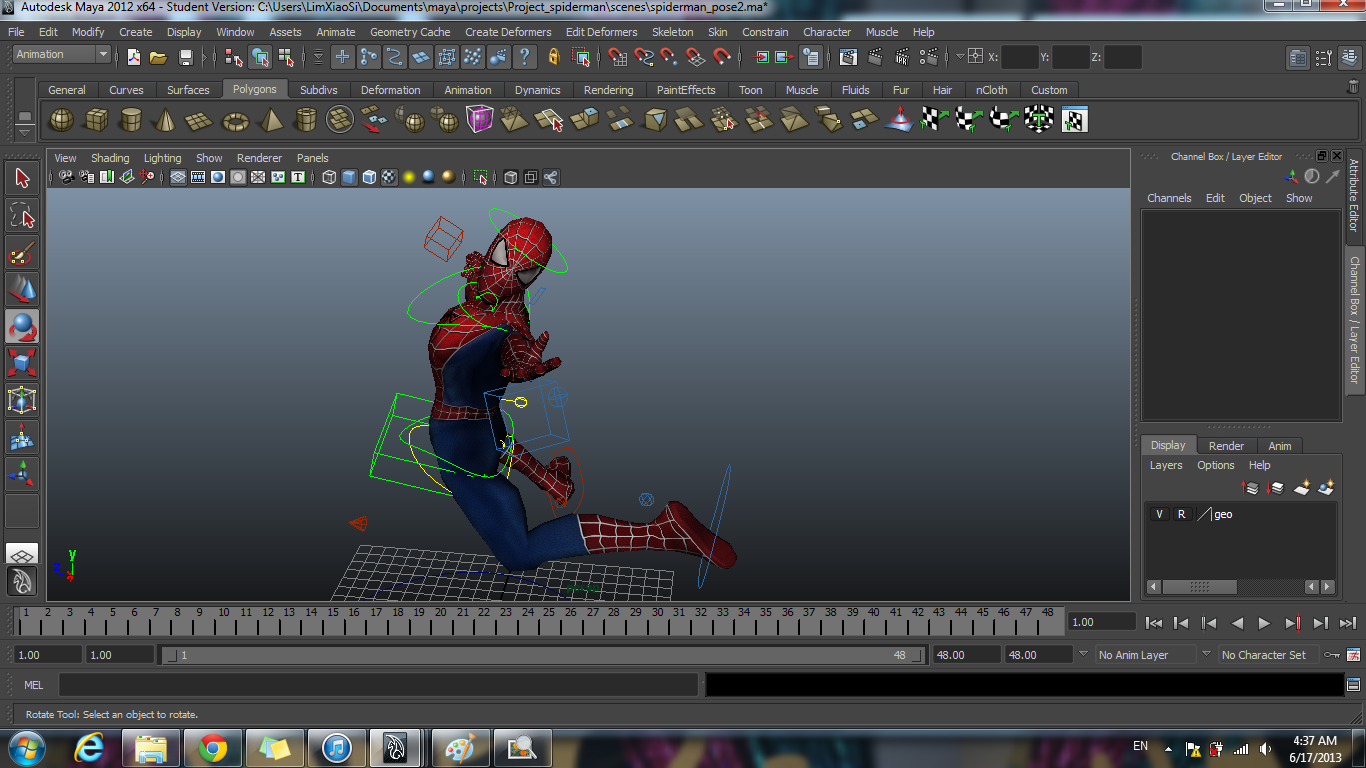This screenshot has width=1366, height=768.
Task: Click the Render tab in Layer Editor
Action: click(x=1226, y=446)
